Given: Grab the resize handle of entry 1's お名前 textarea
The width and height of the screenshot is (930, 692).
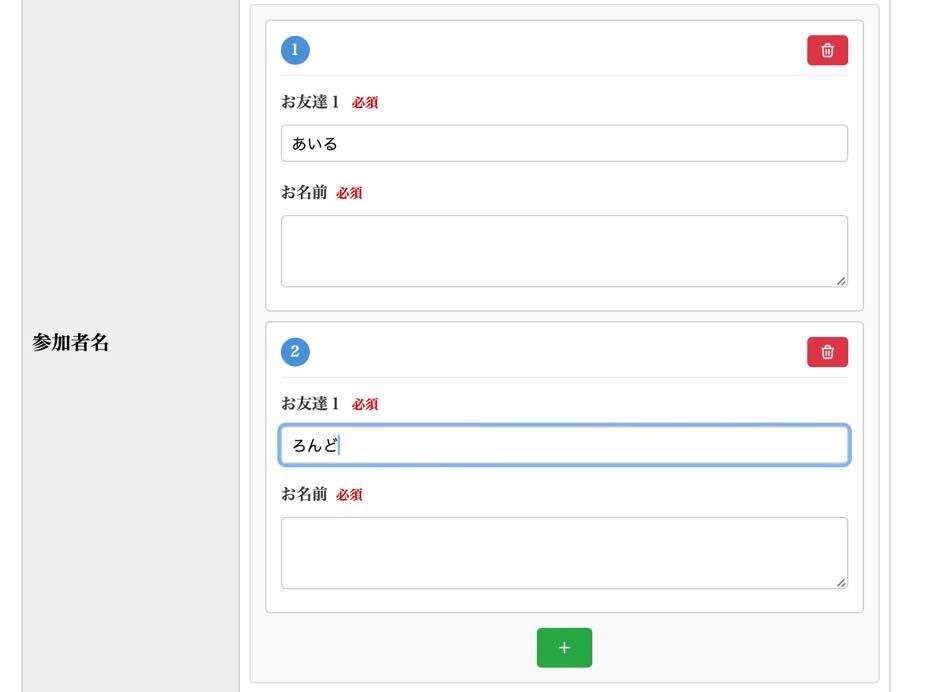Looking at the screenshot, I should pos(841,281).
